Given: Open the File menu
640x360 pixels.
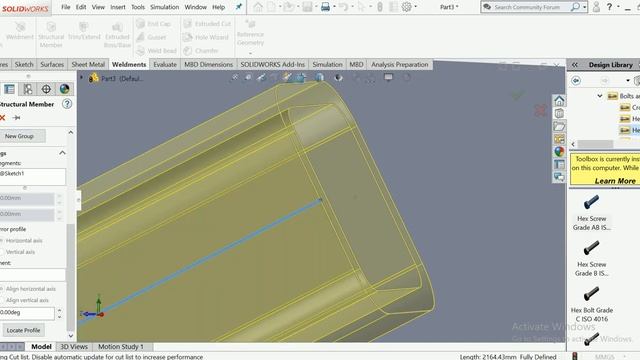Looking at the screenshot, I should tap(66, 7).
